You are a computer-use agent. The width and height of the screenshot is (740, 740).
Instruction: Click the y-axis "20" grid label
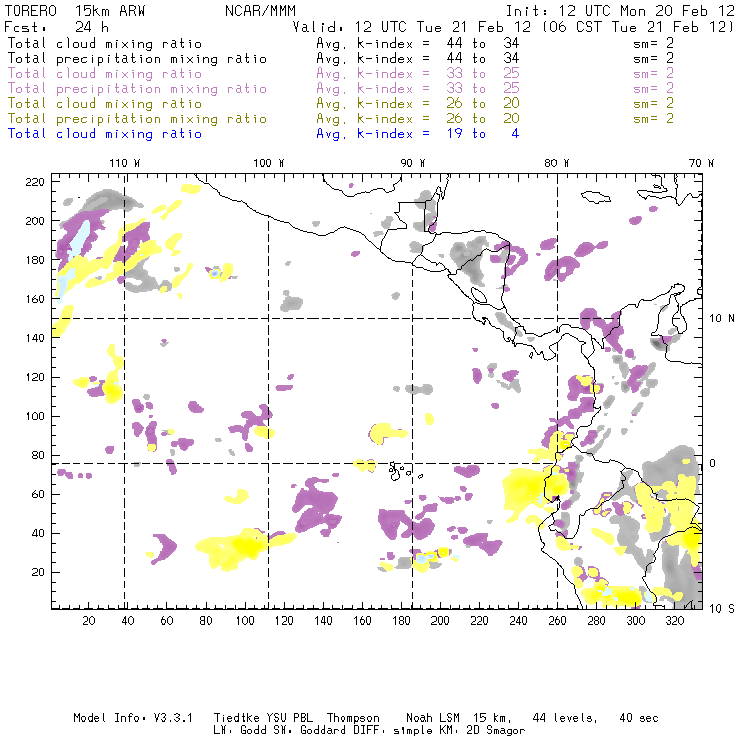pyautogui.click(x=38, y=572)
